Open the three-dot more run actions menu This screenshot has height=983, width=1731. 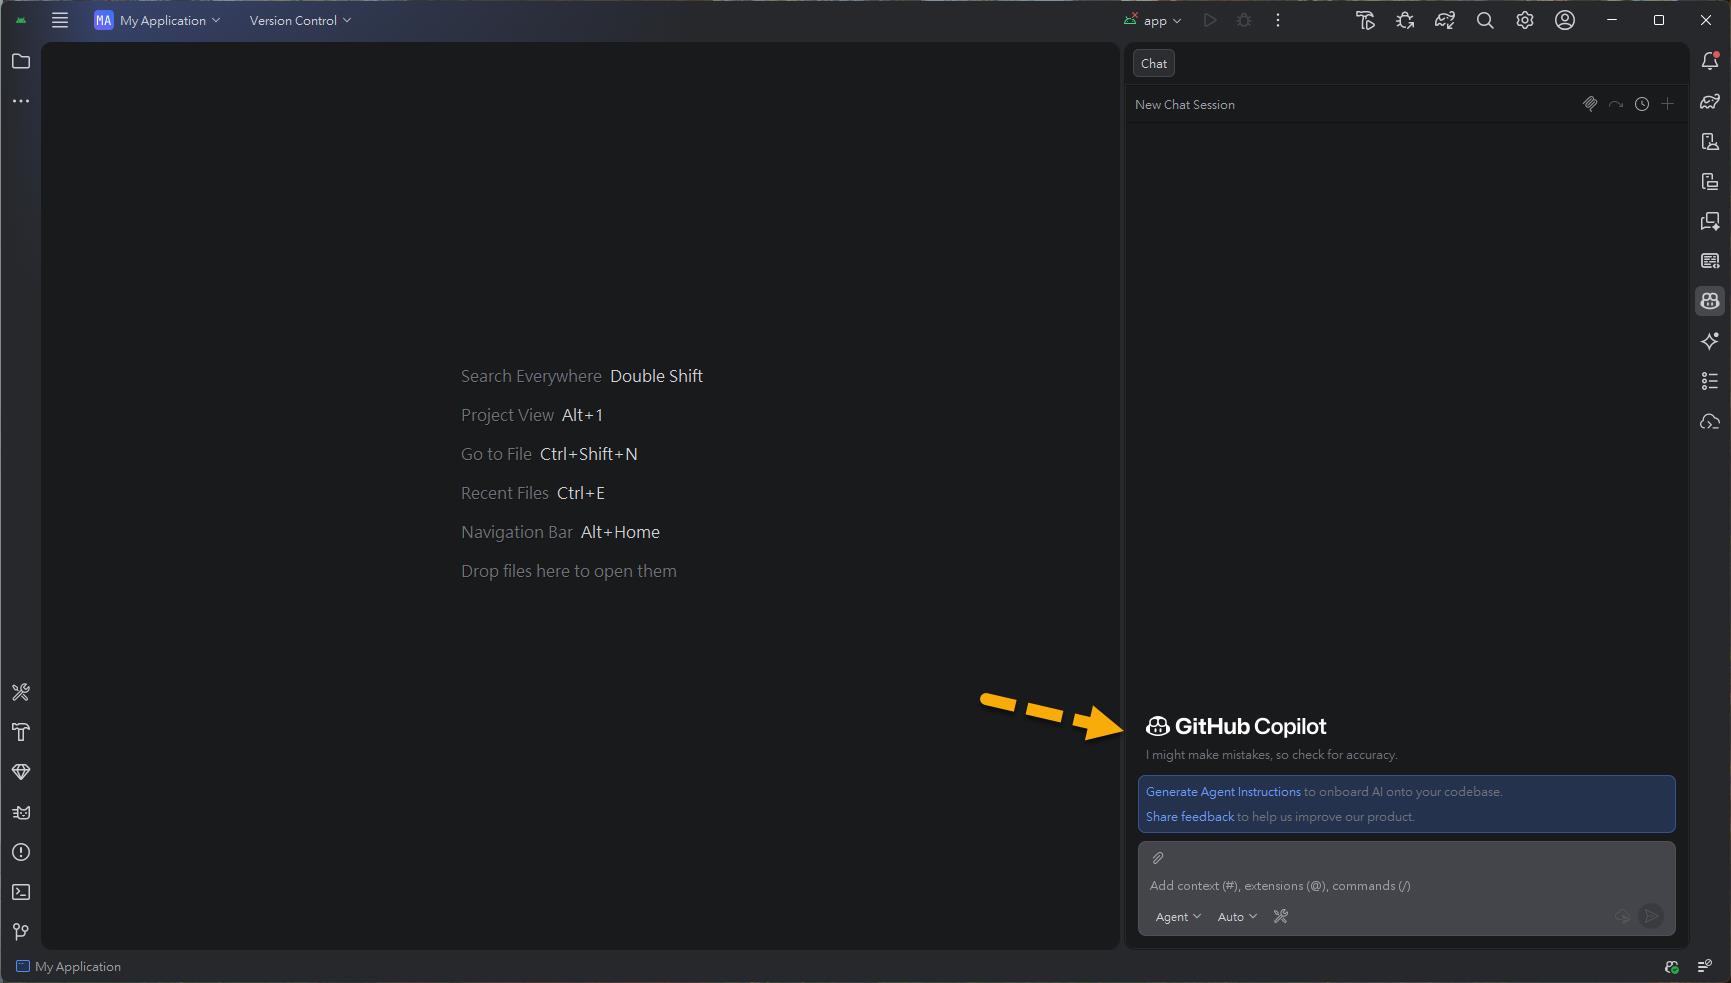[x=1278, y=20]
